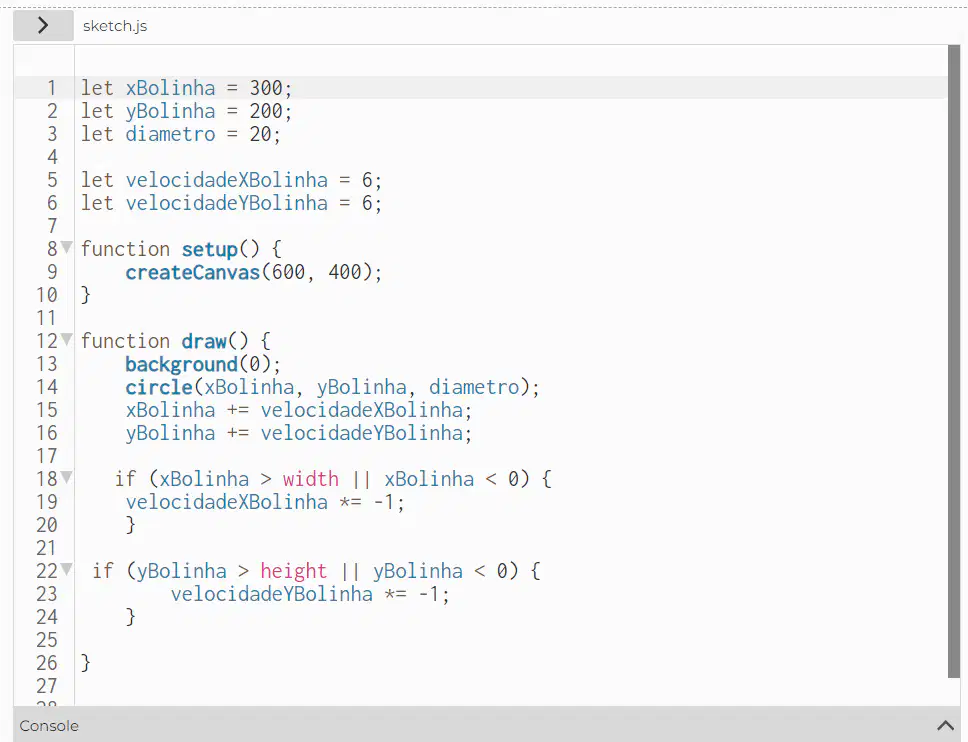Click the height keyword on line 22
The image size is (968, 742).
pyautogui.click(x=293, y=571)
